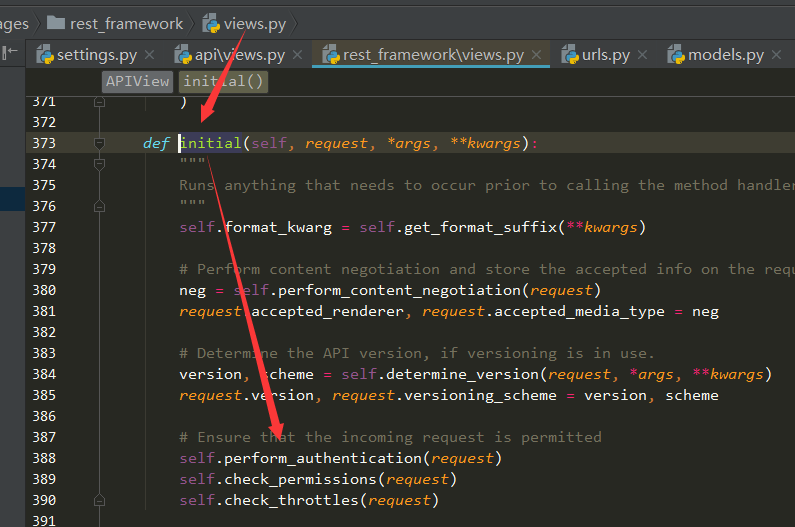Click the fold end marker at line 390
795x527 pixels.
pos(99,501)
